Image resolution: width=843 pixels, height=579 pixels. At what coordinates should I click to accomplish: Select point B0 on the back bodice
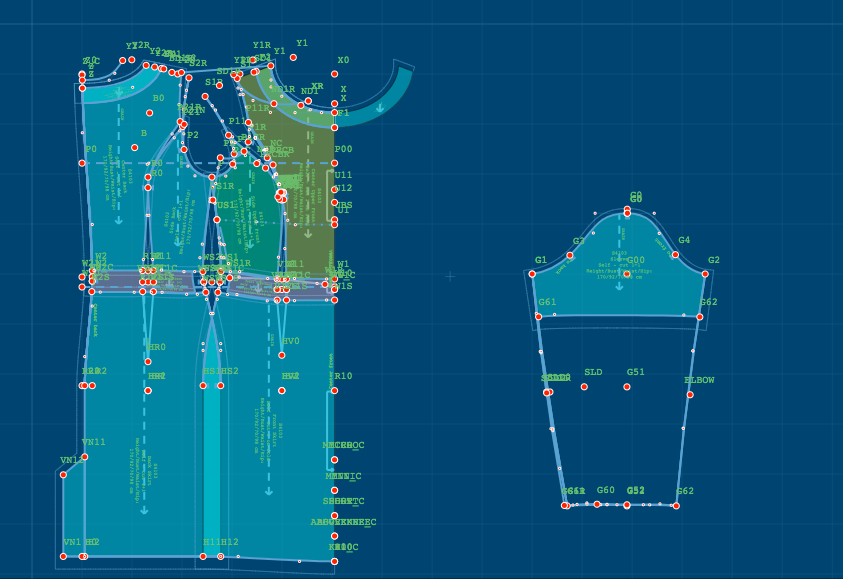click(148, 113)
